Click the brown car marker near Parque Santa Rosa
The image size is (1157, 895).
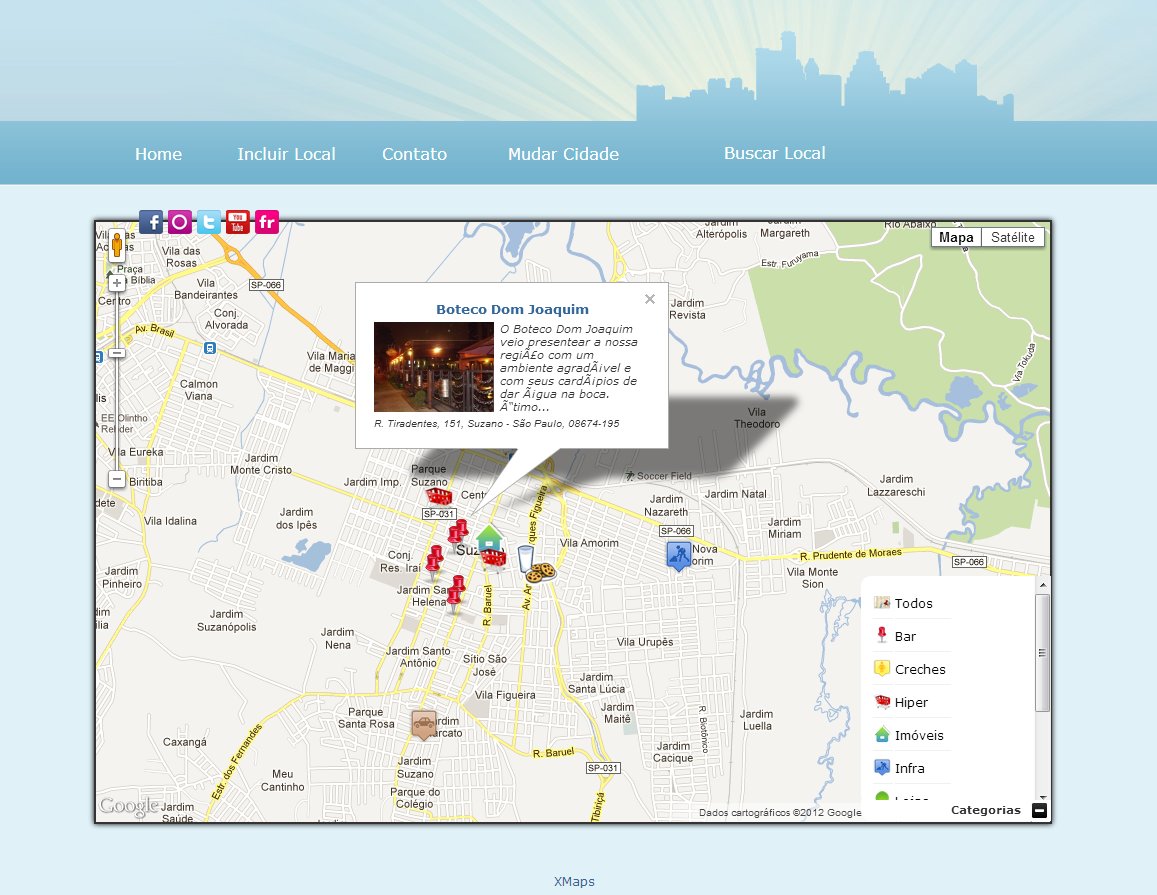tap(424, 725)
